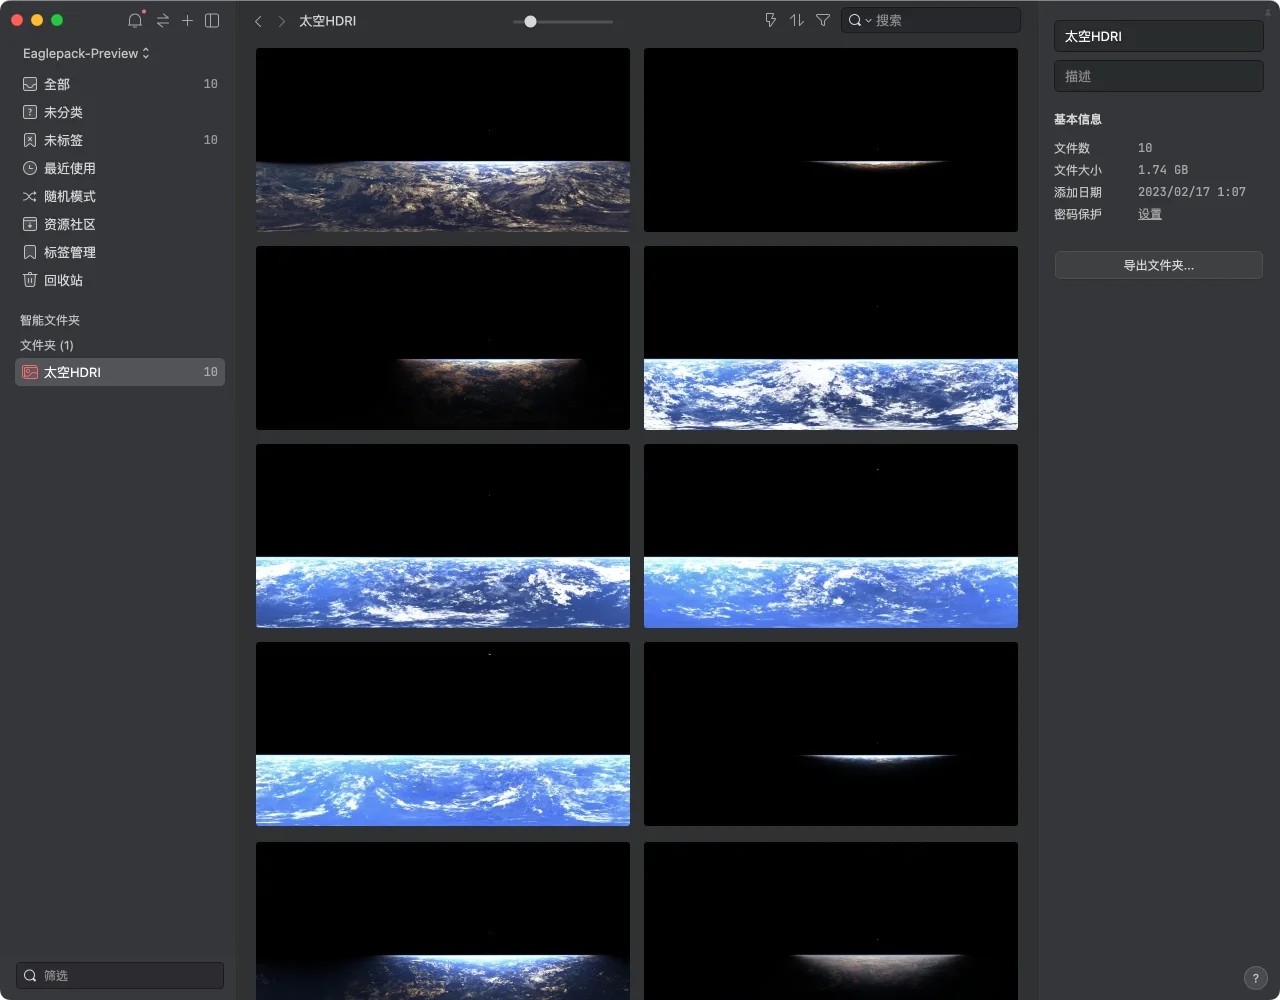Click the plus add icon in sidebar
This screenshot has height=1000, width=1280.
pyautogui.click(x=187, y=20)
